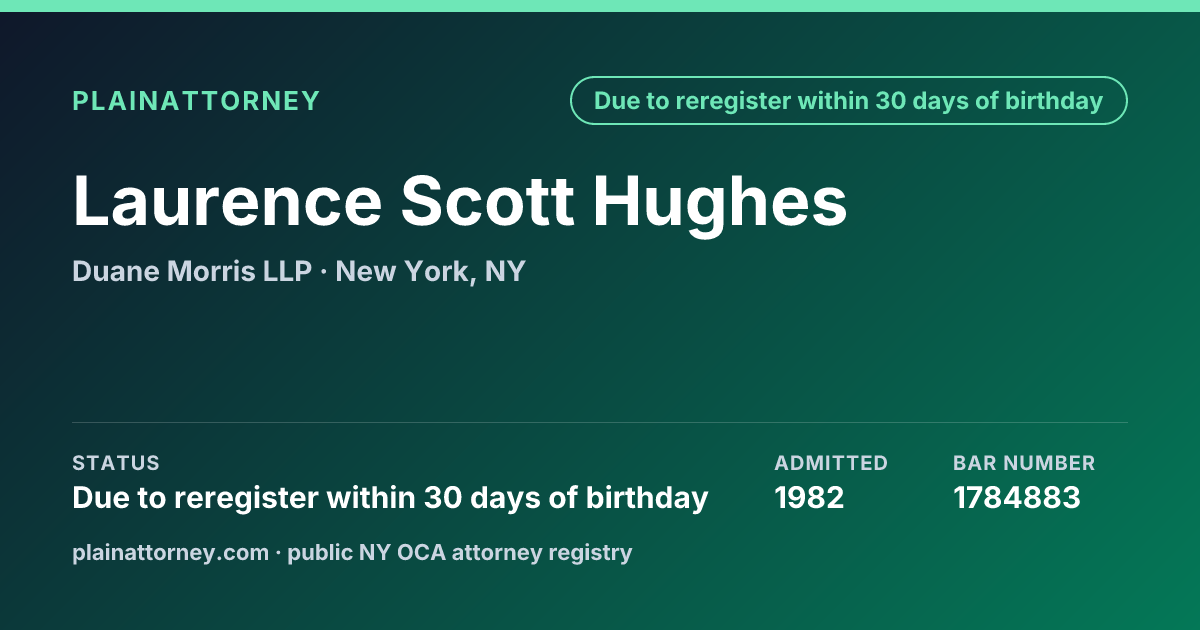Click the mint green accent bar at top
The width and height of the screenshot is (1200, 630).
click(x=600, y=6)
